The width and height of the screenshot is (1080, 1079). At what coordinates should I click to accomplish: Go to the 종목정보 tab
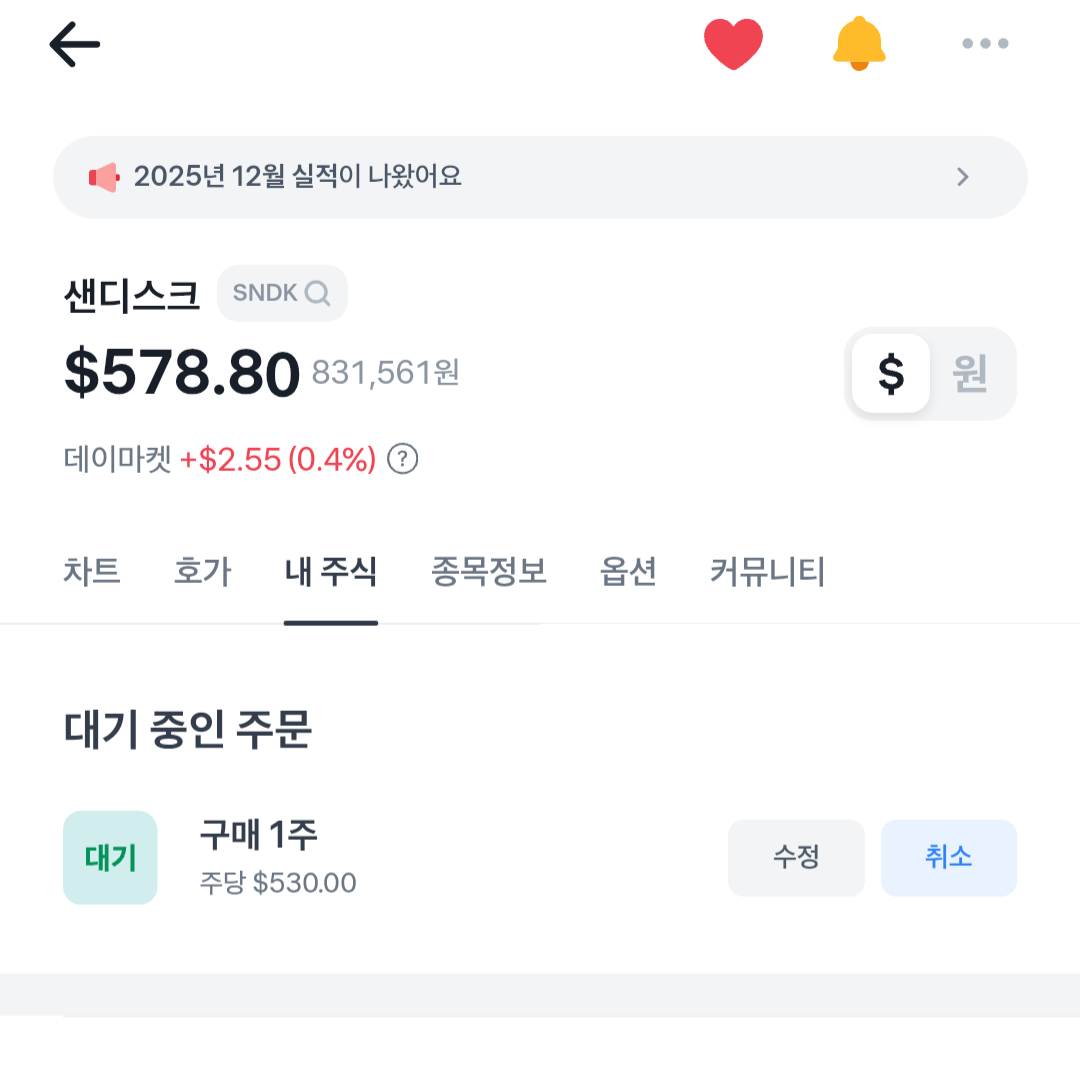click(489, 573)
